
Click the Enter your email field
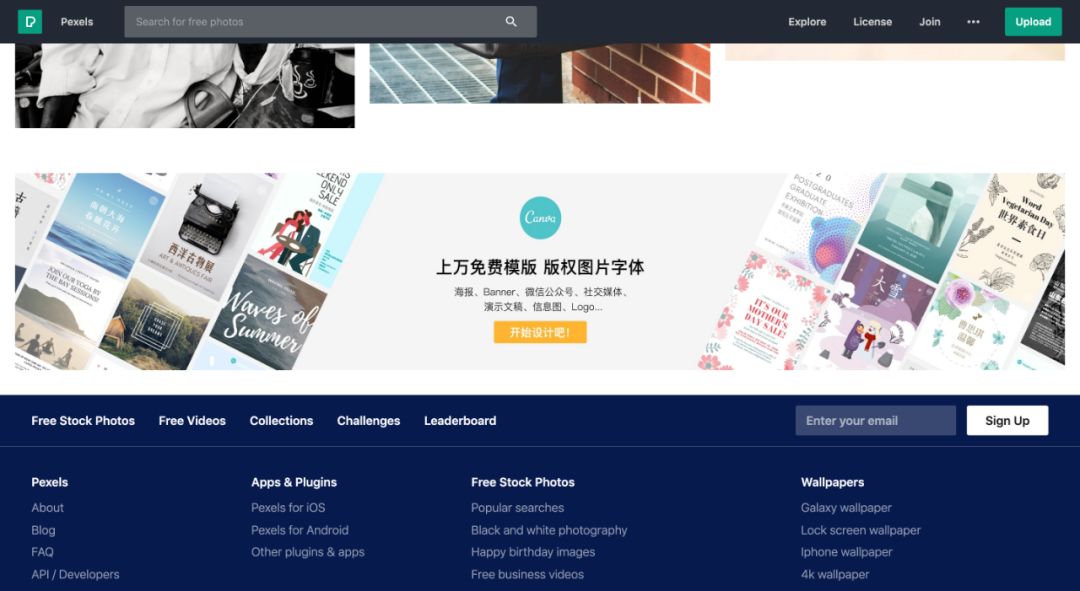(875, 420)
